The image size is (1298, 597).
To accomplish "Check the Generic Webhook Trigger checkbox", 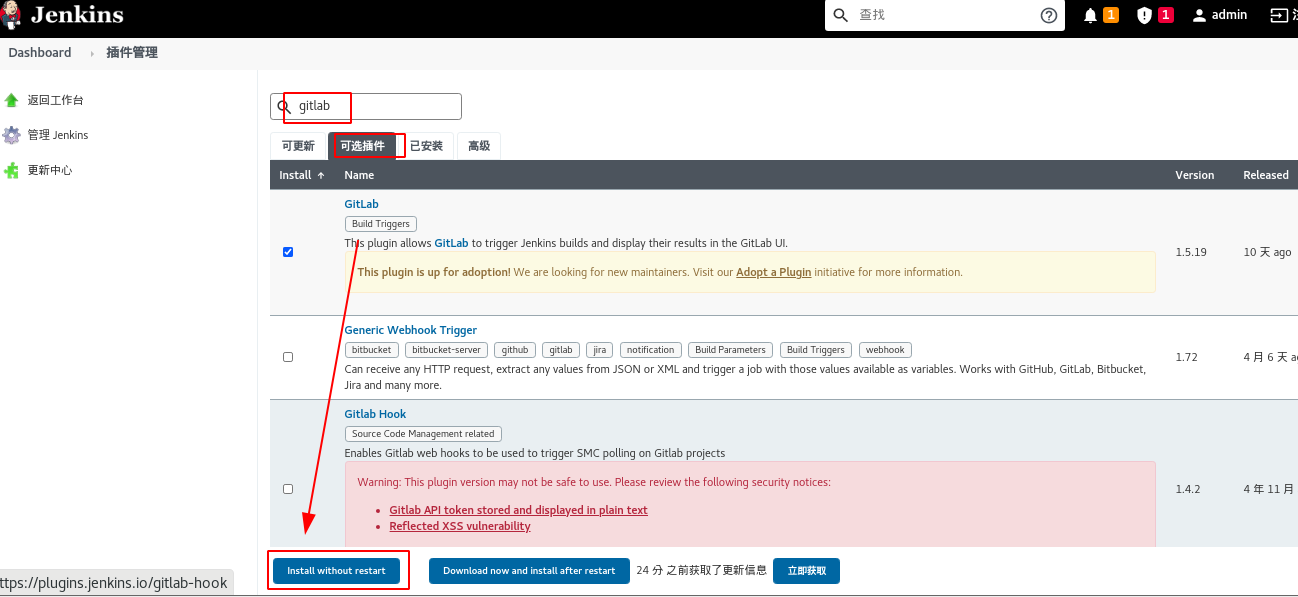I will tap(288, 357).
